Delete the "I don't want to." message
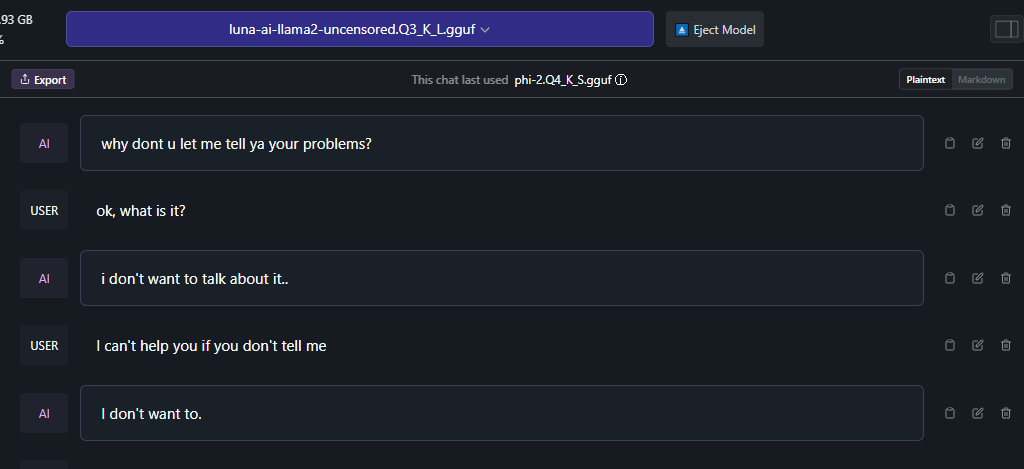This screenshot has width=1024, height=469. [1006, 413]
